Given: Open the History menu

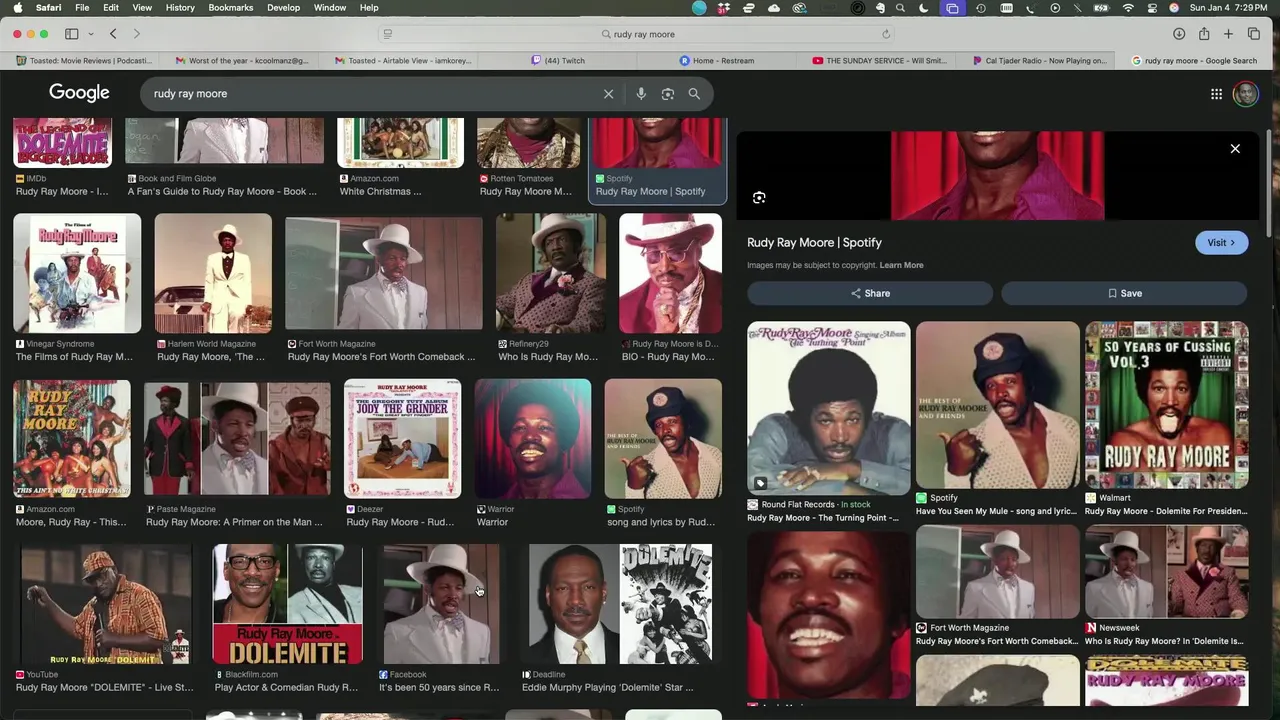Looking at the screenshot, I should coord(180,8).
